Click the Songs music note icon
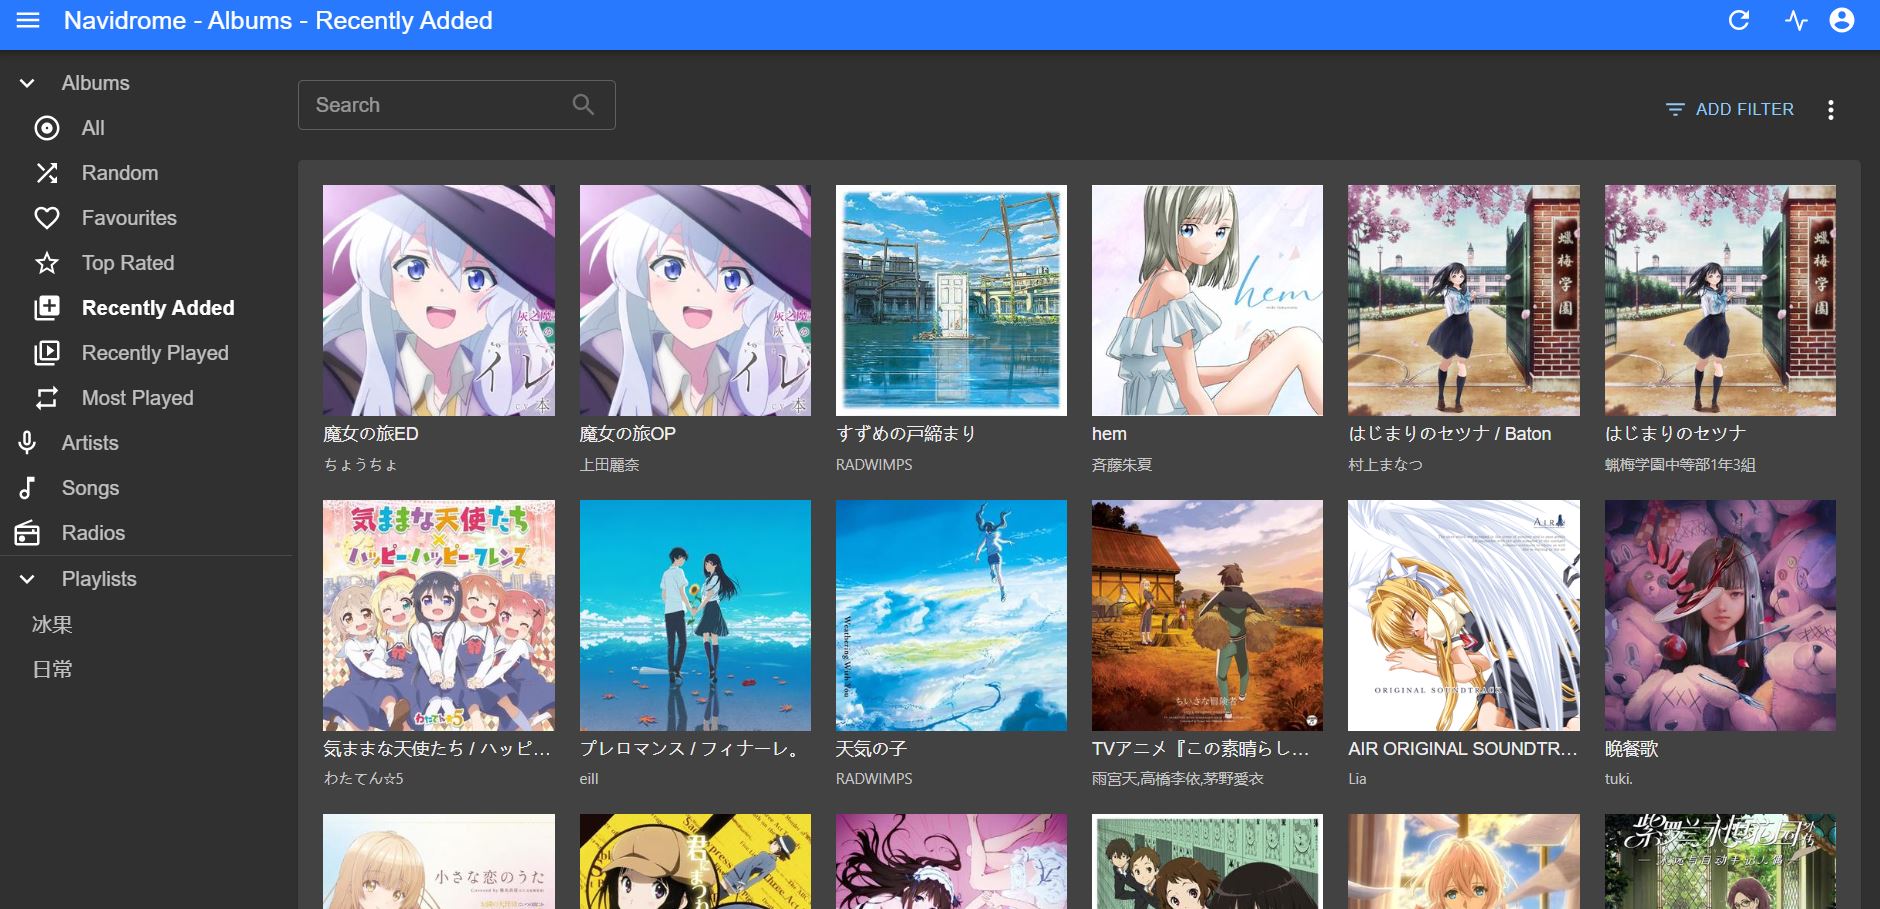Image resolution: width=1880 pixels, height=909 pixels. click(x=27, y=488)
